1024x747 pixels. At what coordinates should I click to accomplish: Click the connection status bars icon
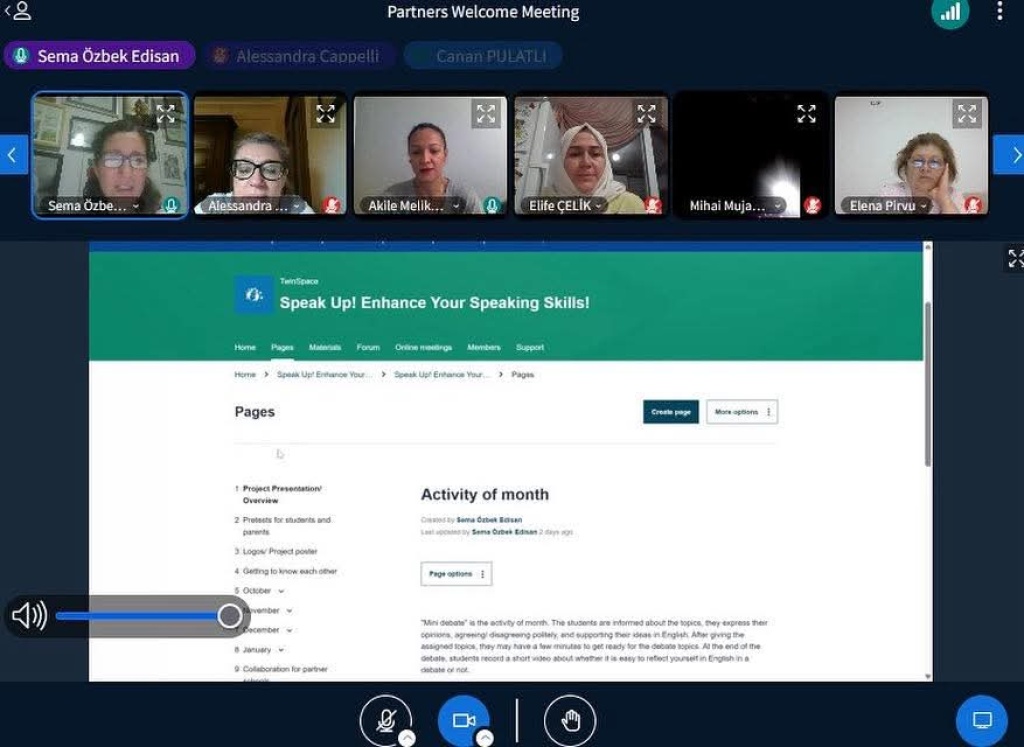[950, 13]
